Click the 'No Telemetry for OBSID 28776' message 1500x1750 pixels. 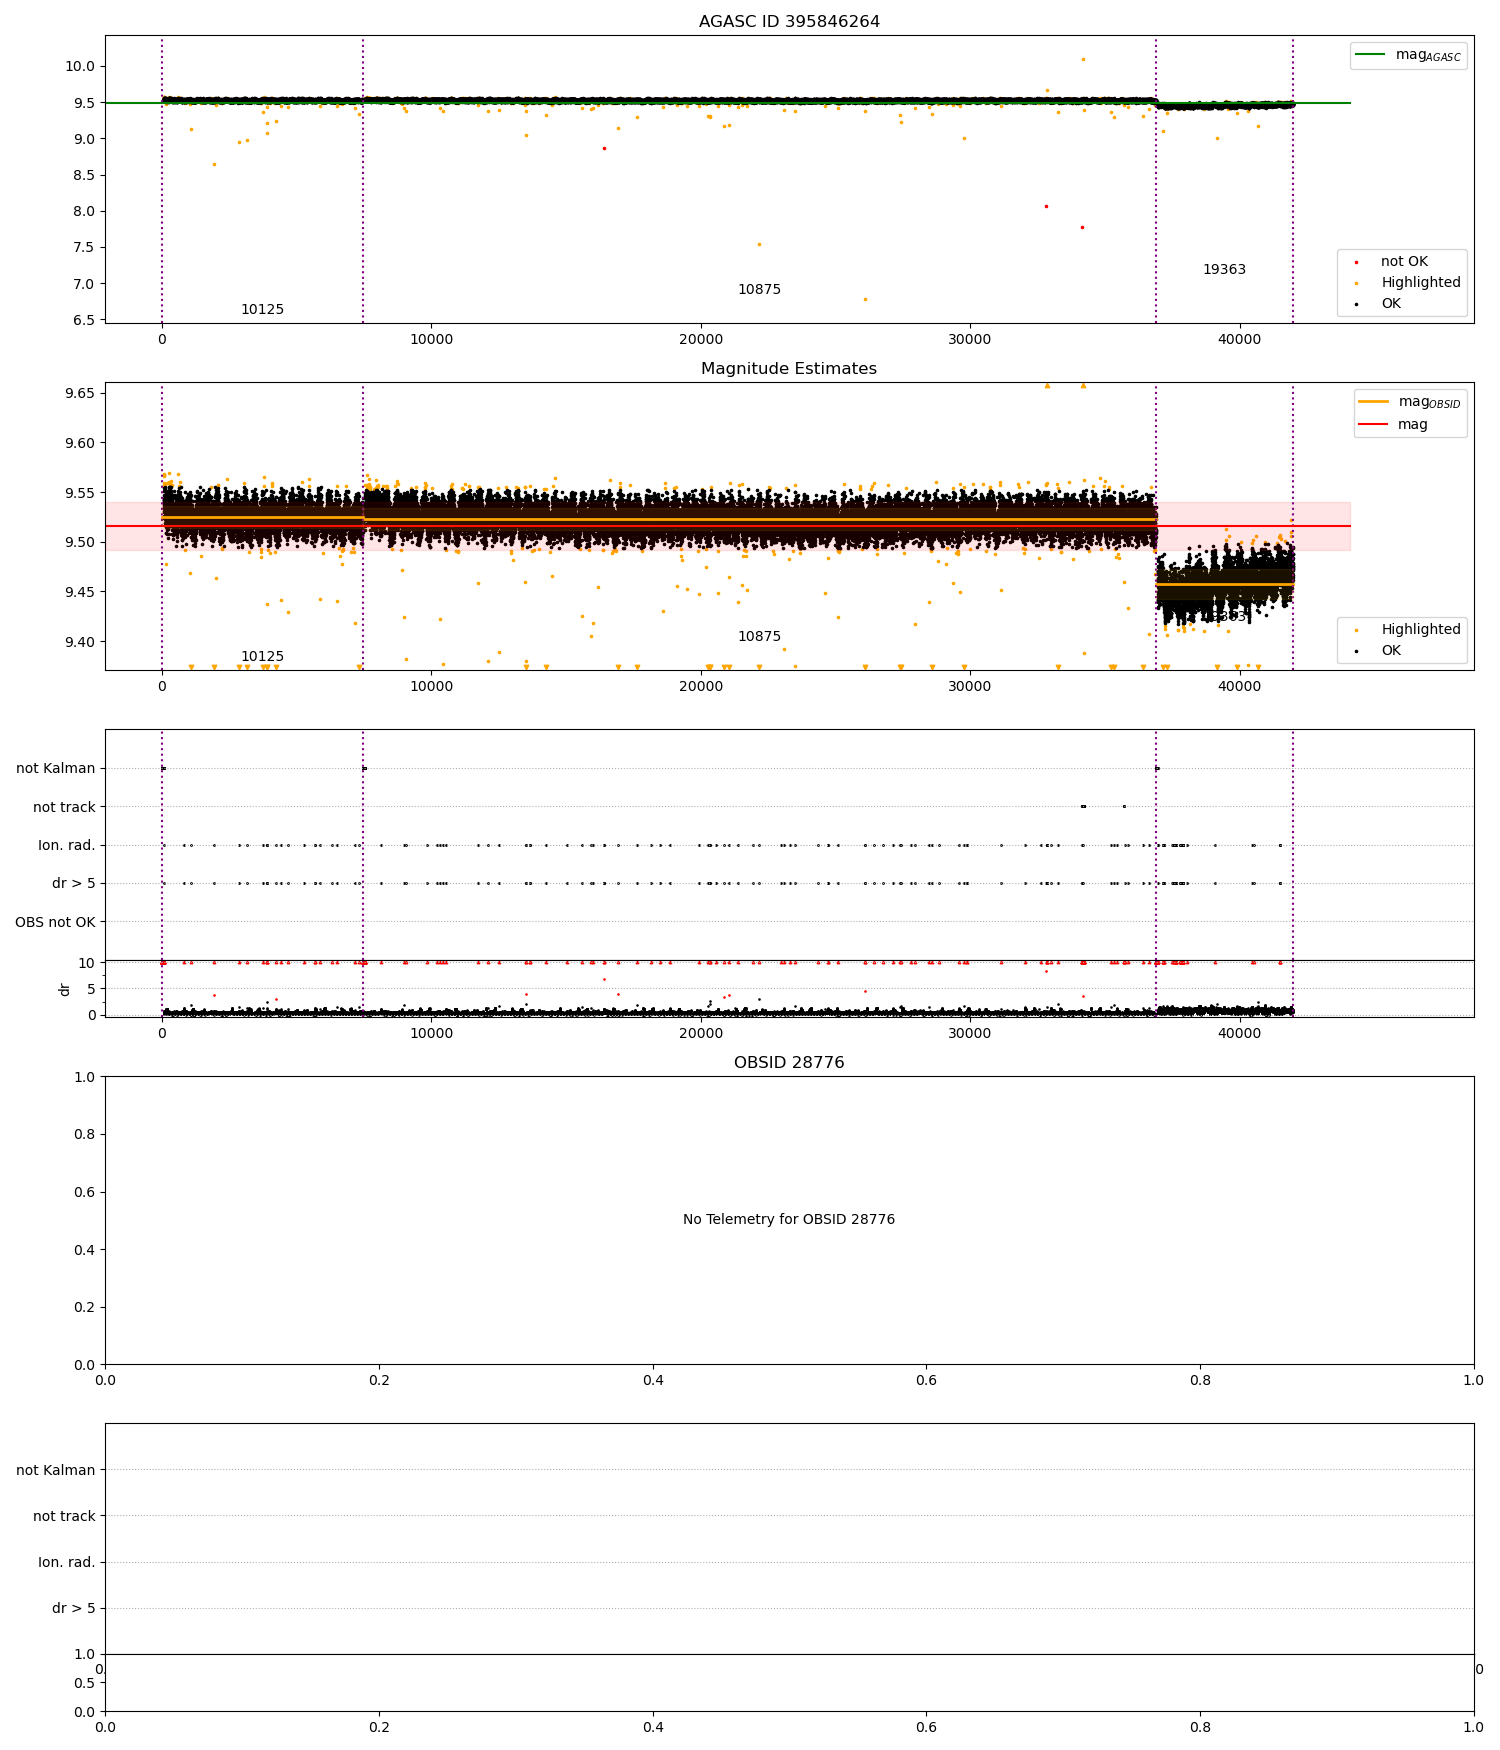(x=789, y=1220)
